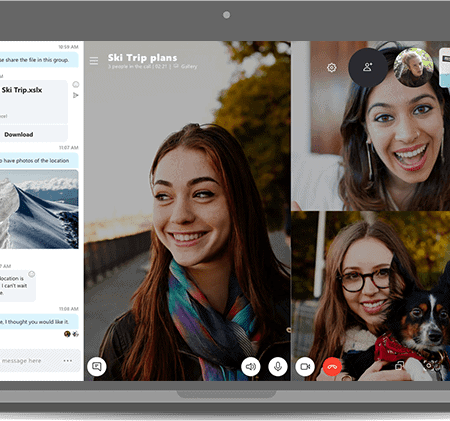End the call with the red hang-up button
Image resolution: width=450 pixels, height=421 pixels.
tap(332, 367)
